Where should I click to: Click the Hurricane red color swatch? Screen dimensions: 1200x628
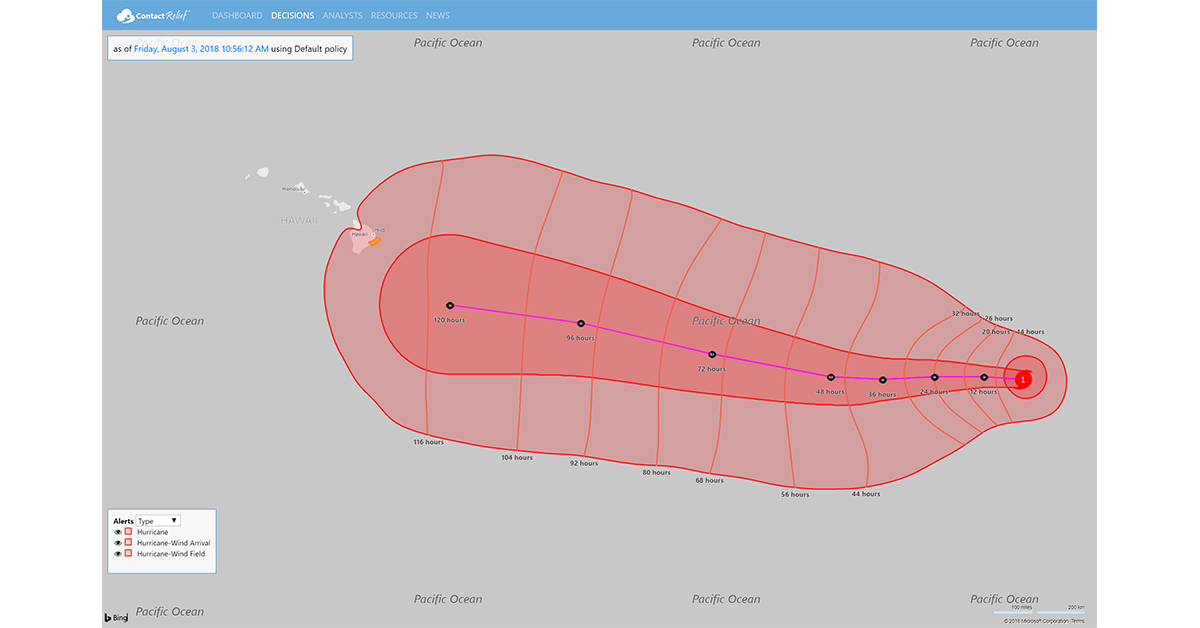tap(129, 532)
